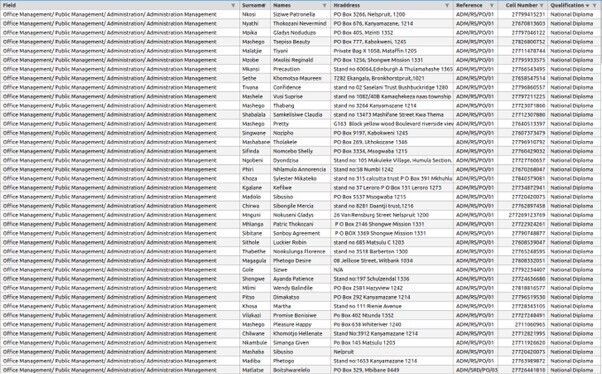Select names cell Luckier Robin
This screenshot has width=602, height=374.
coord(301,242)
